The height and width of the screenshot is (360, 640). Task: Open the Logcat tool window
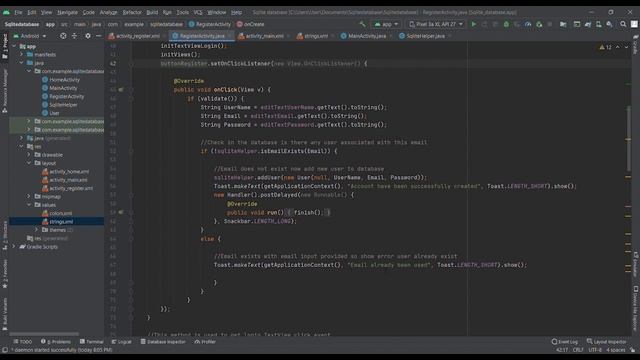click(122, 342)
